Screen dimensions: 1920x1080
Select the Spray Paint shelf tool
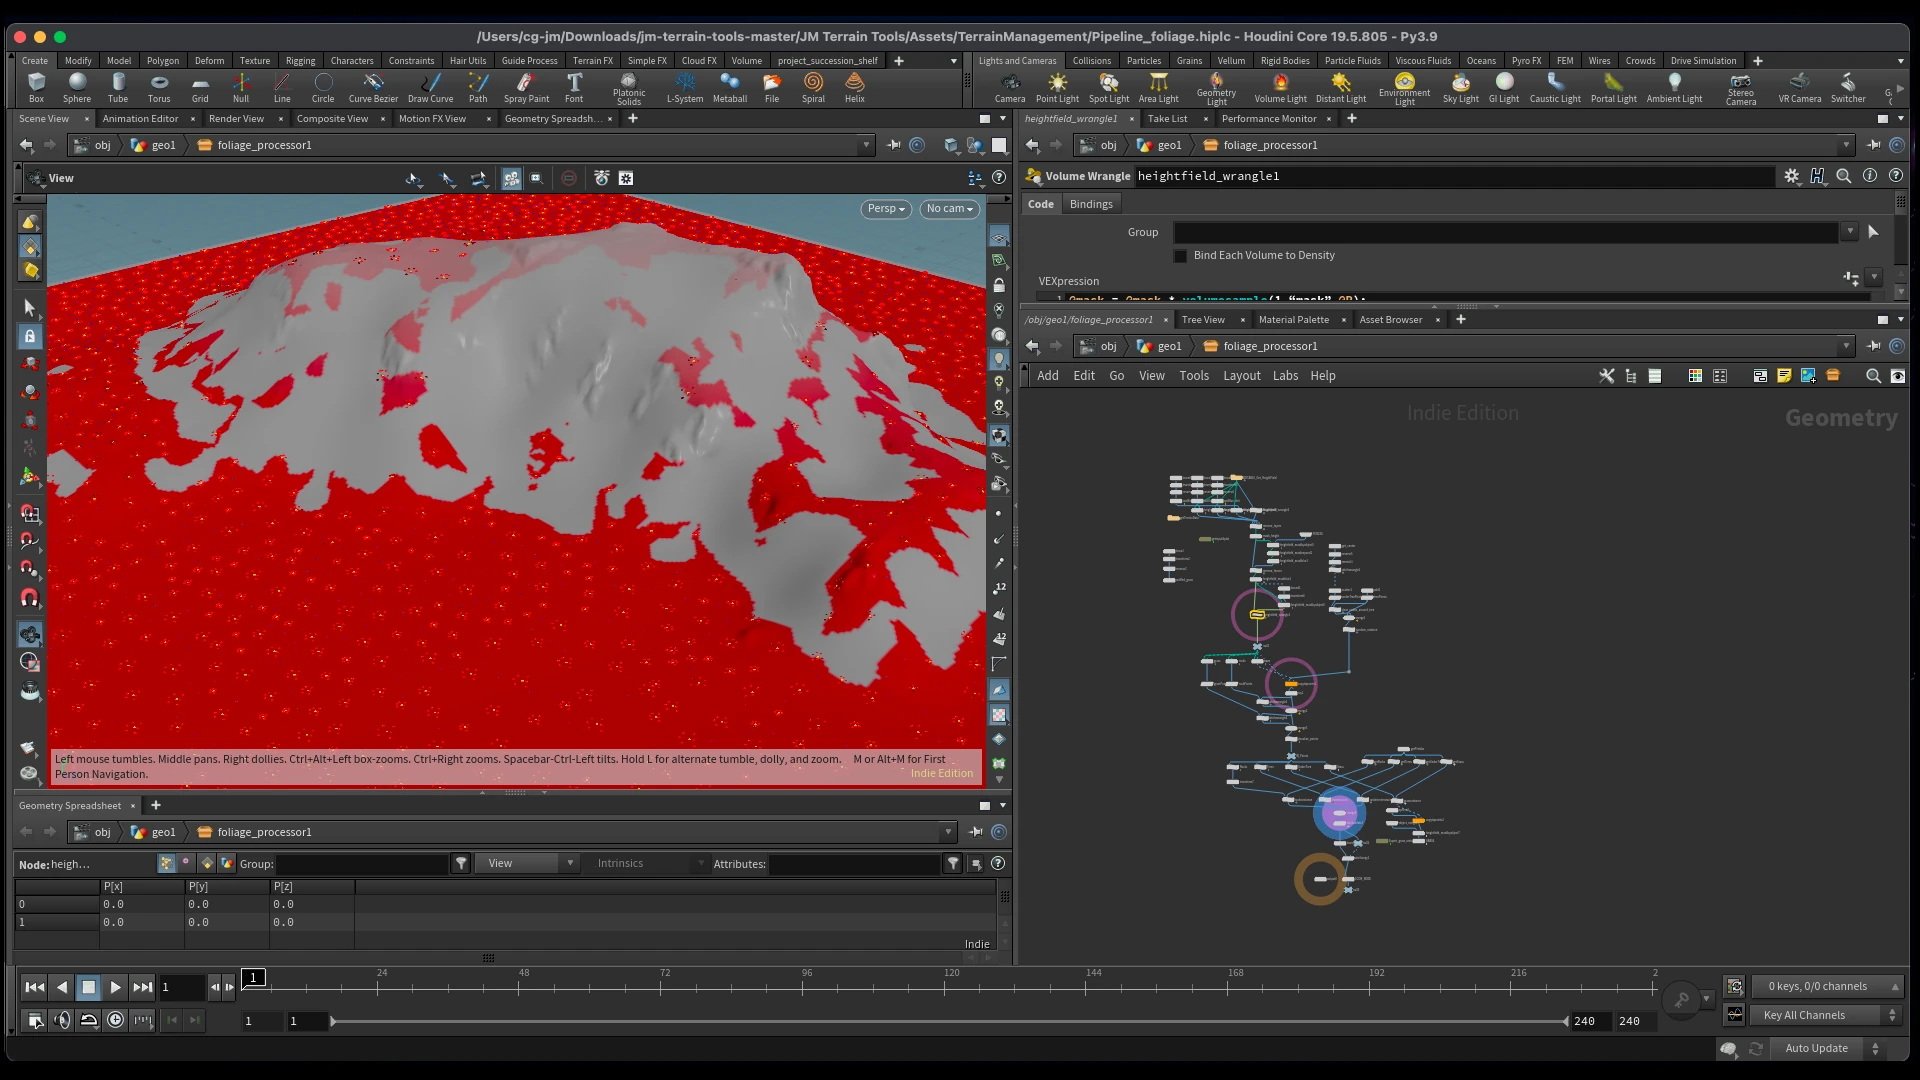pos(526,88)
